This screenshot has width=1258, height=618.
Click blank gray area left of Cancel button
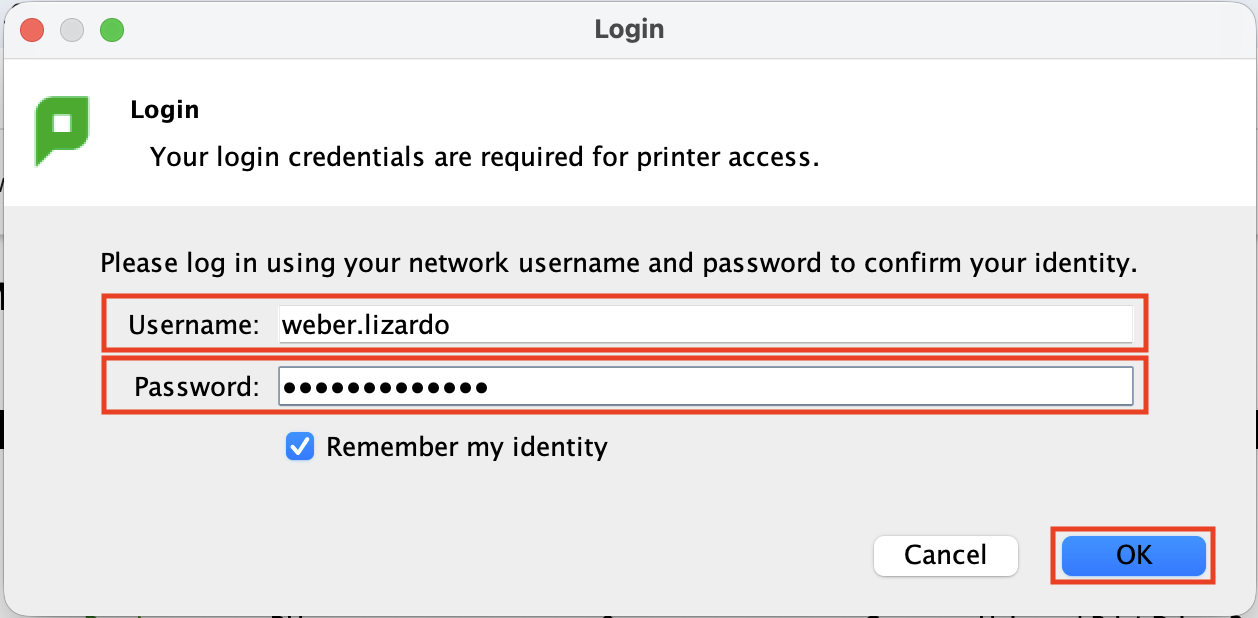(x=500, y=555)
